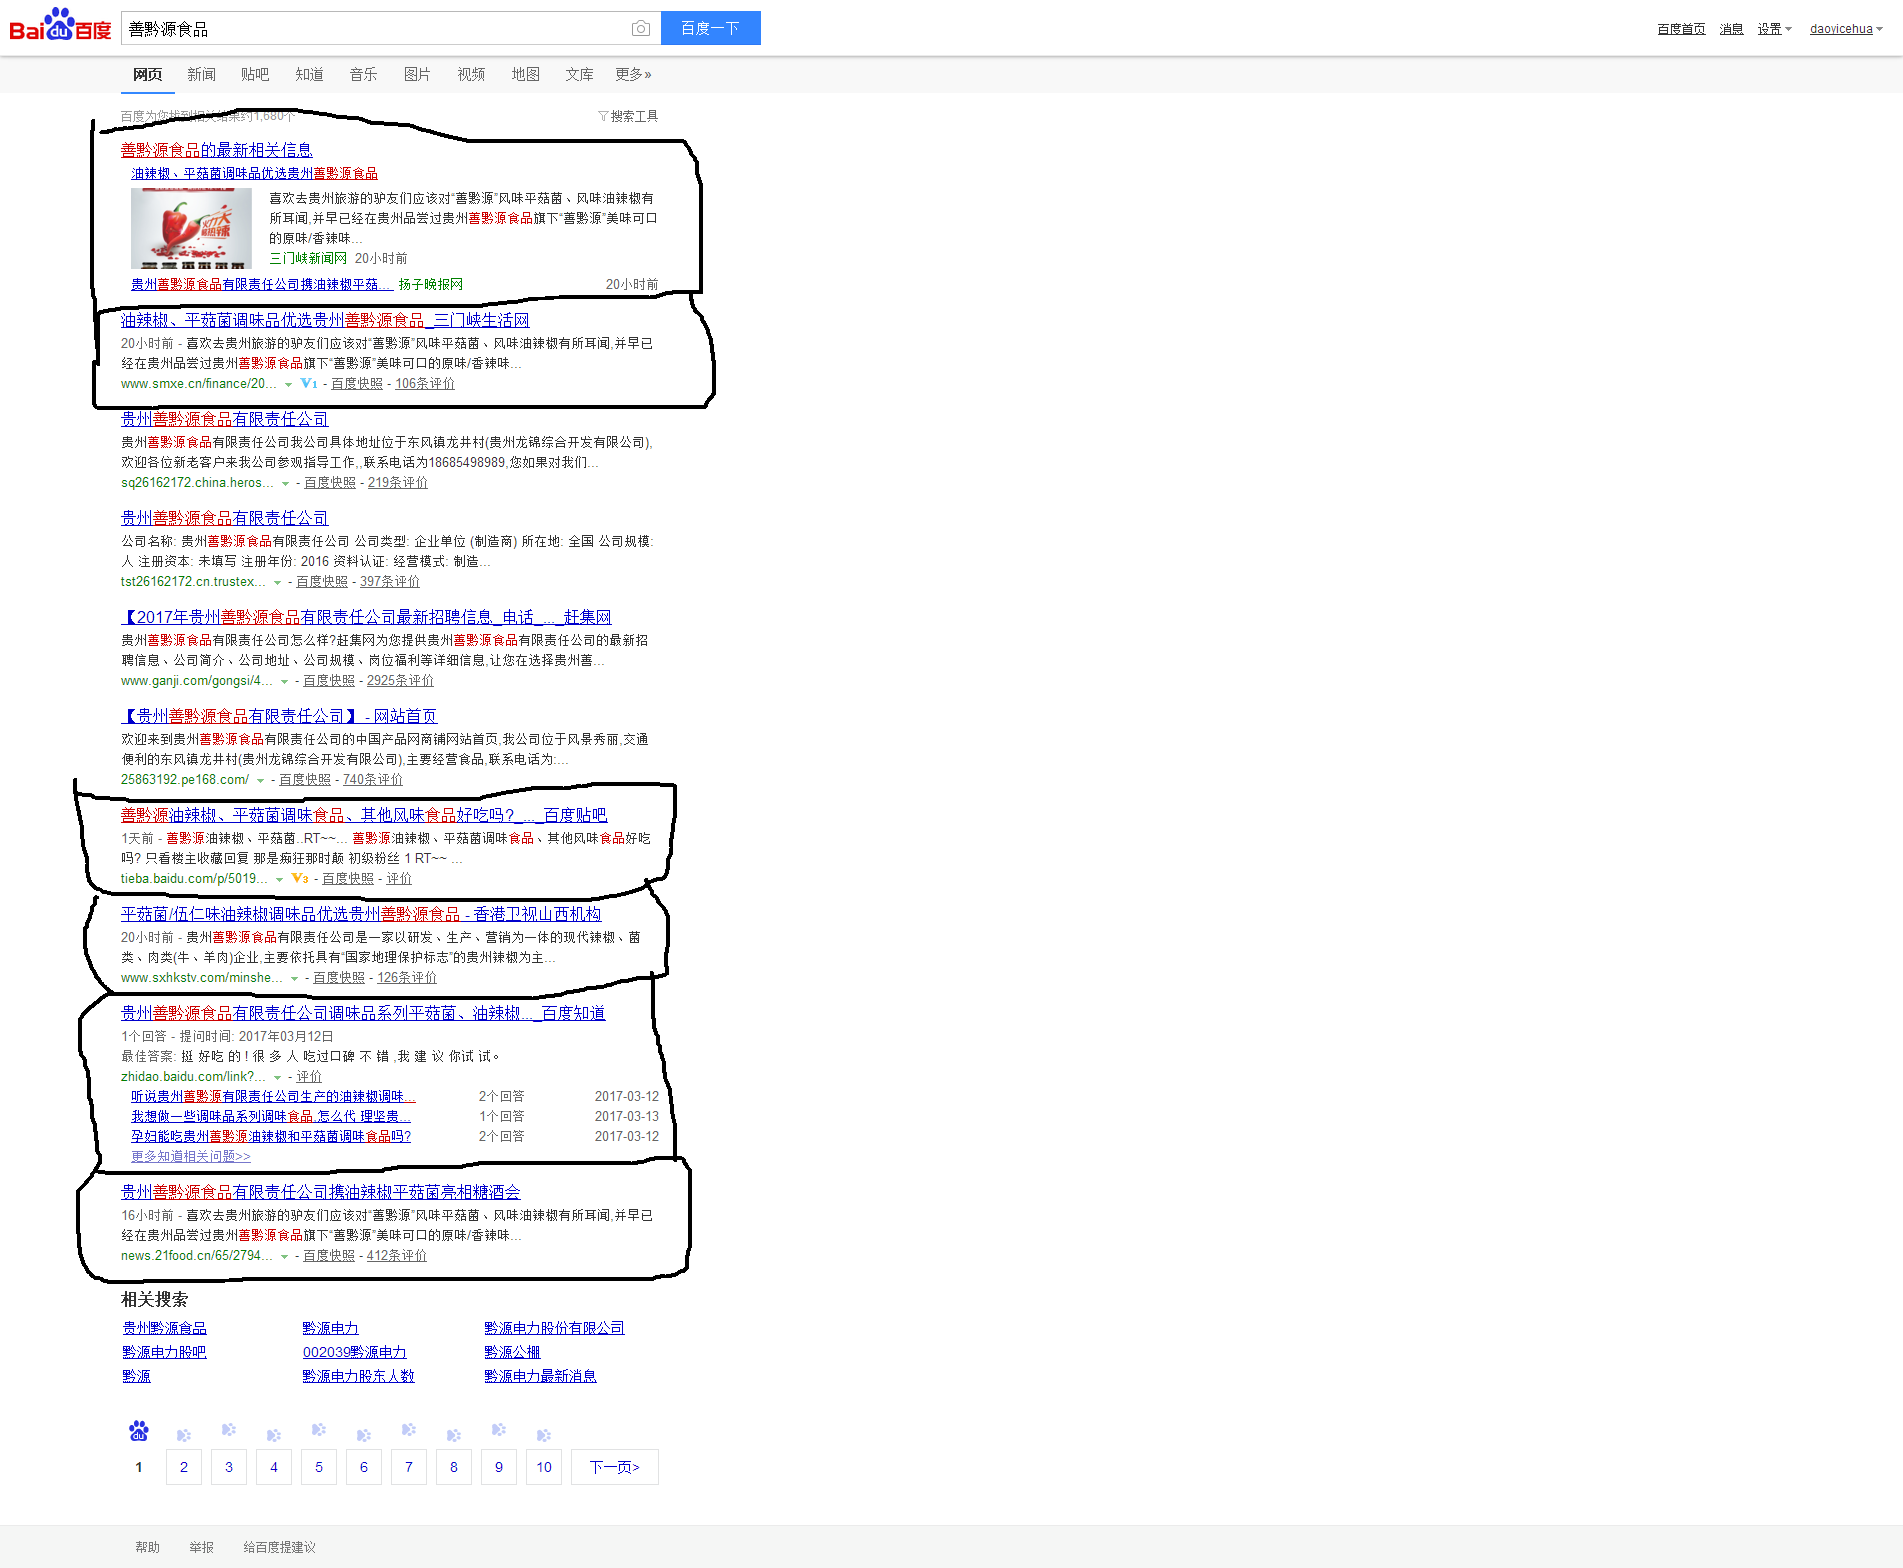The image size is (1903, 1568).
Task: Expand the arrow beside www.ganji.com URL
Action: [x=284, y=682]
